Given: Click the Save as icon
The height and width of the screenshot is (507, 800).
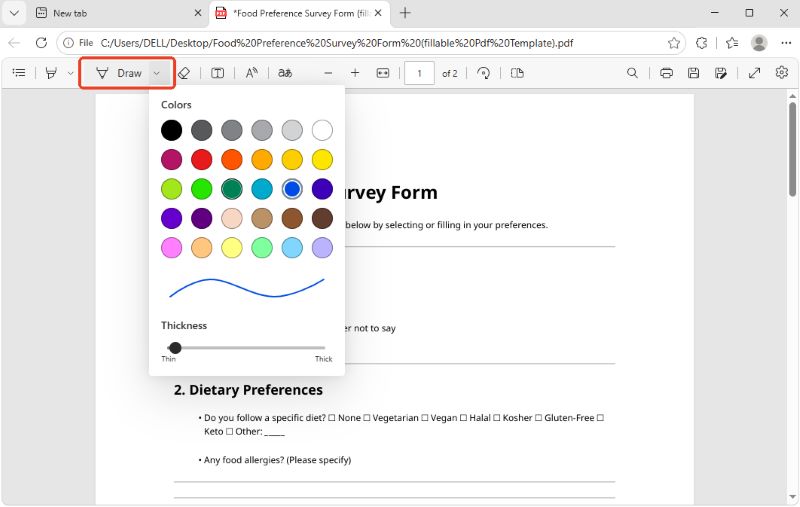Looking at the screenshot, I should pos(720,73).
